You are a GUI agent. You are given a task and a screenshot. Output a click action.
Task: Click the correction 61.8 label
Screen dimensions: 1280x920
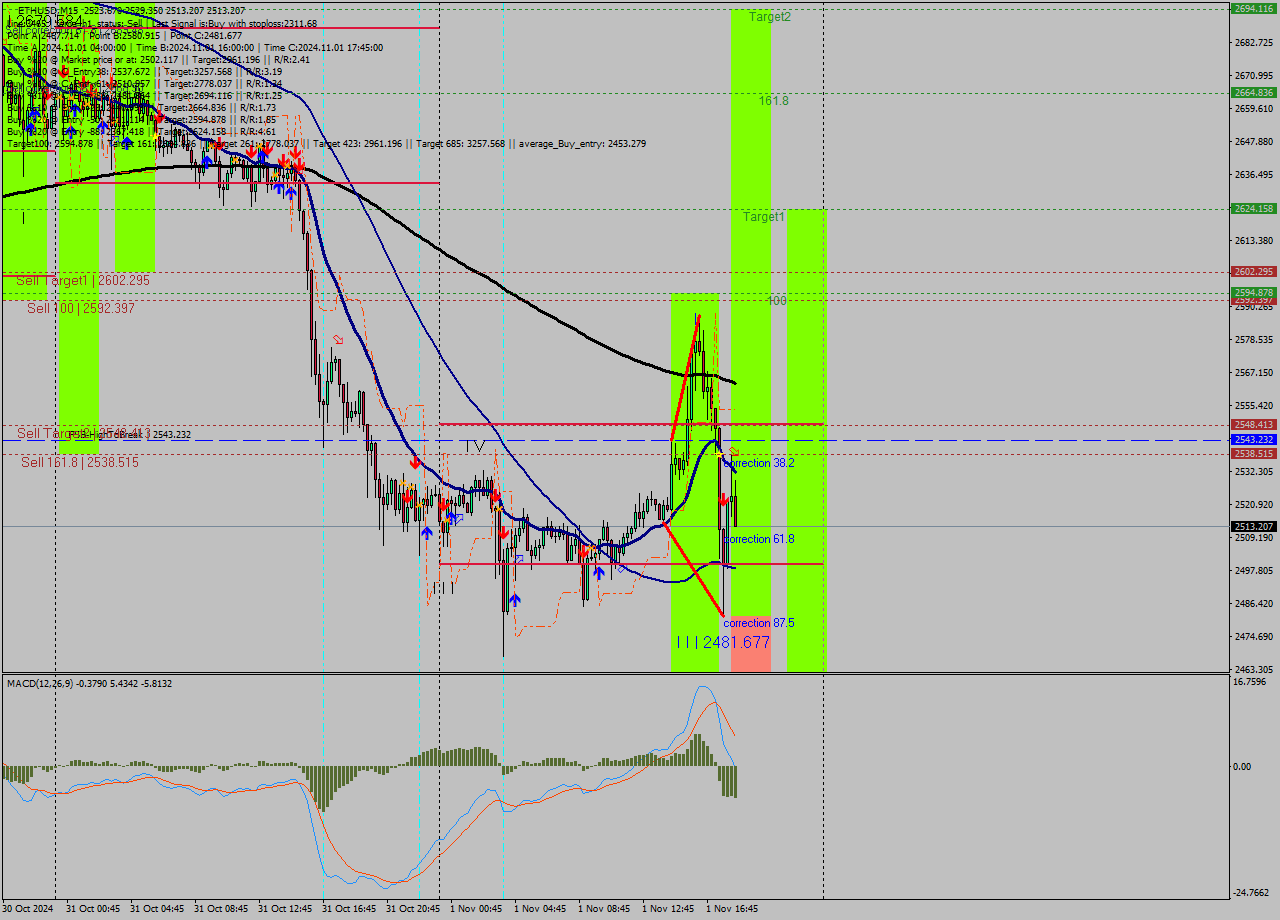(759, 539)
